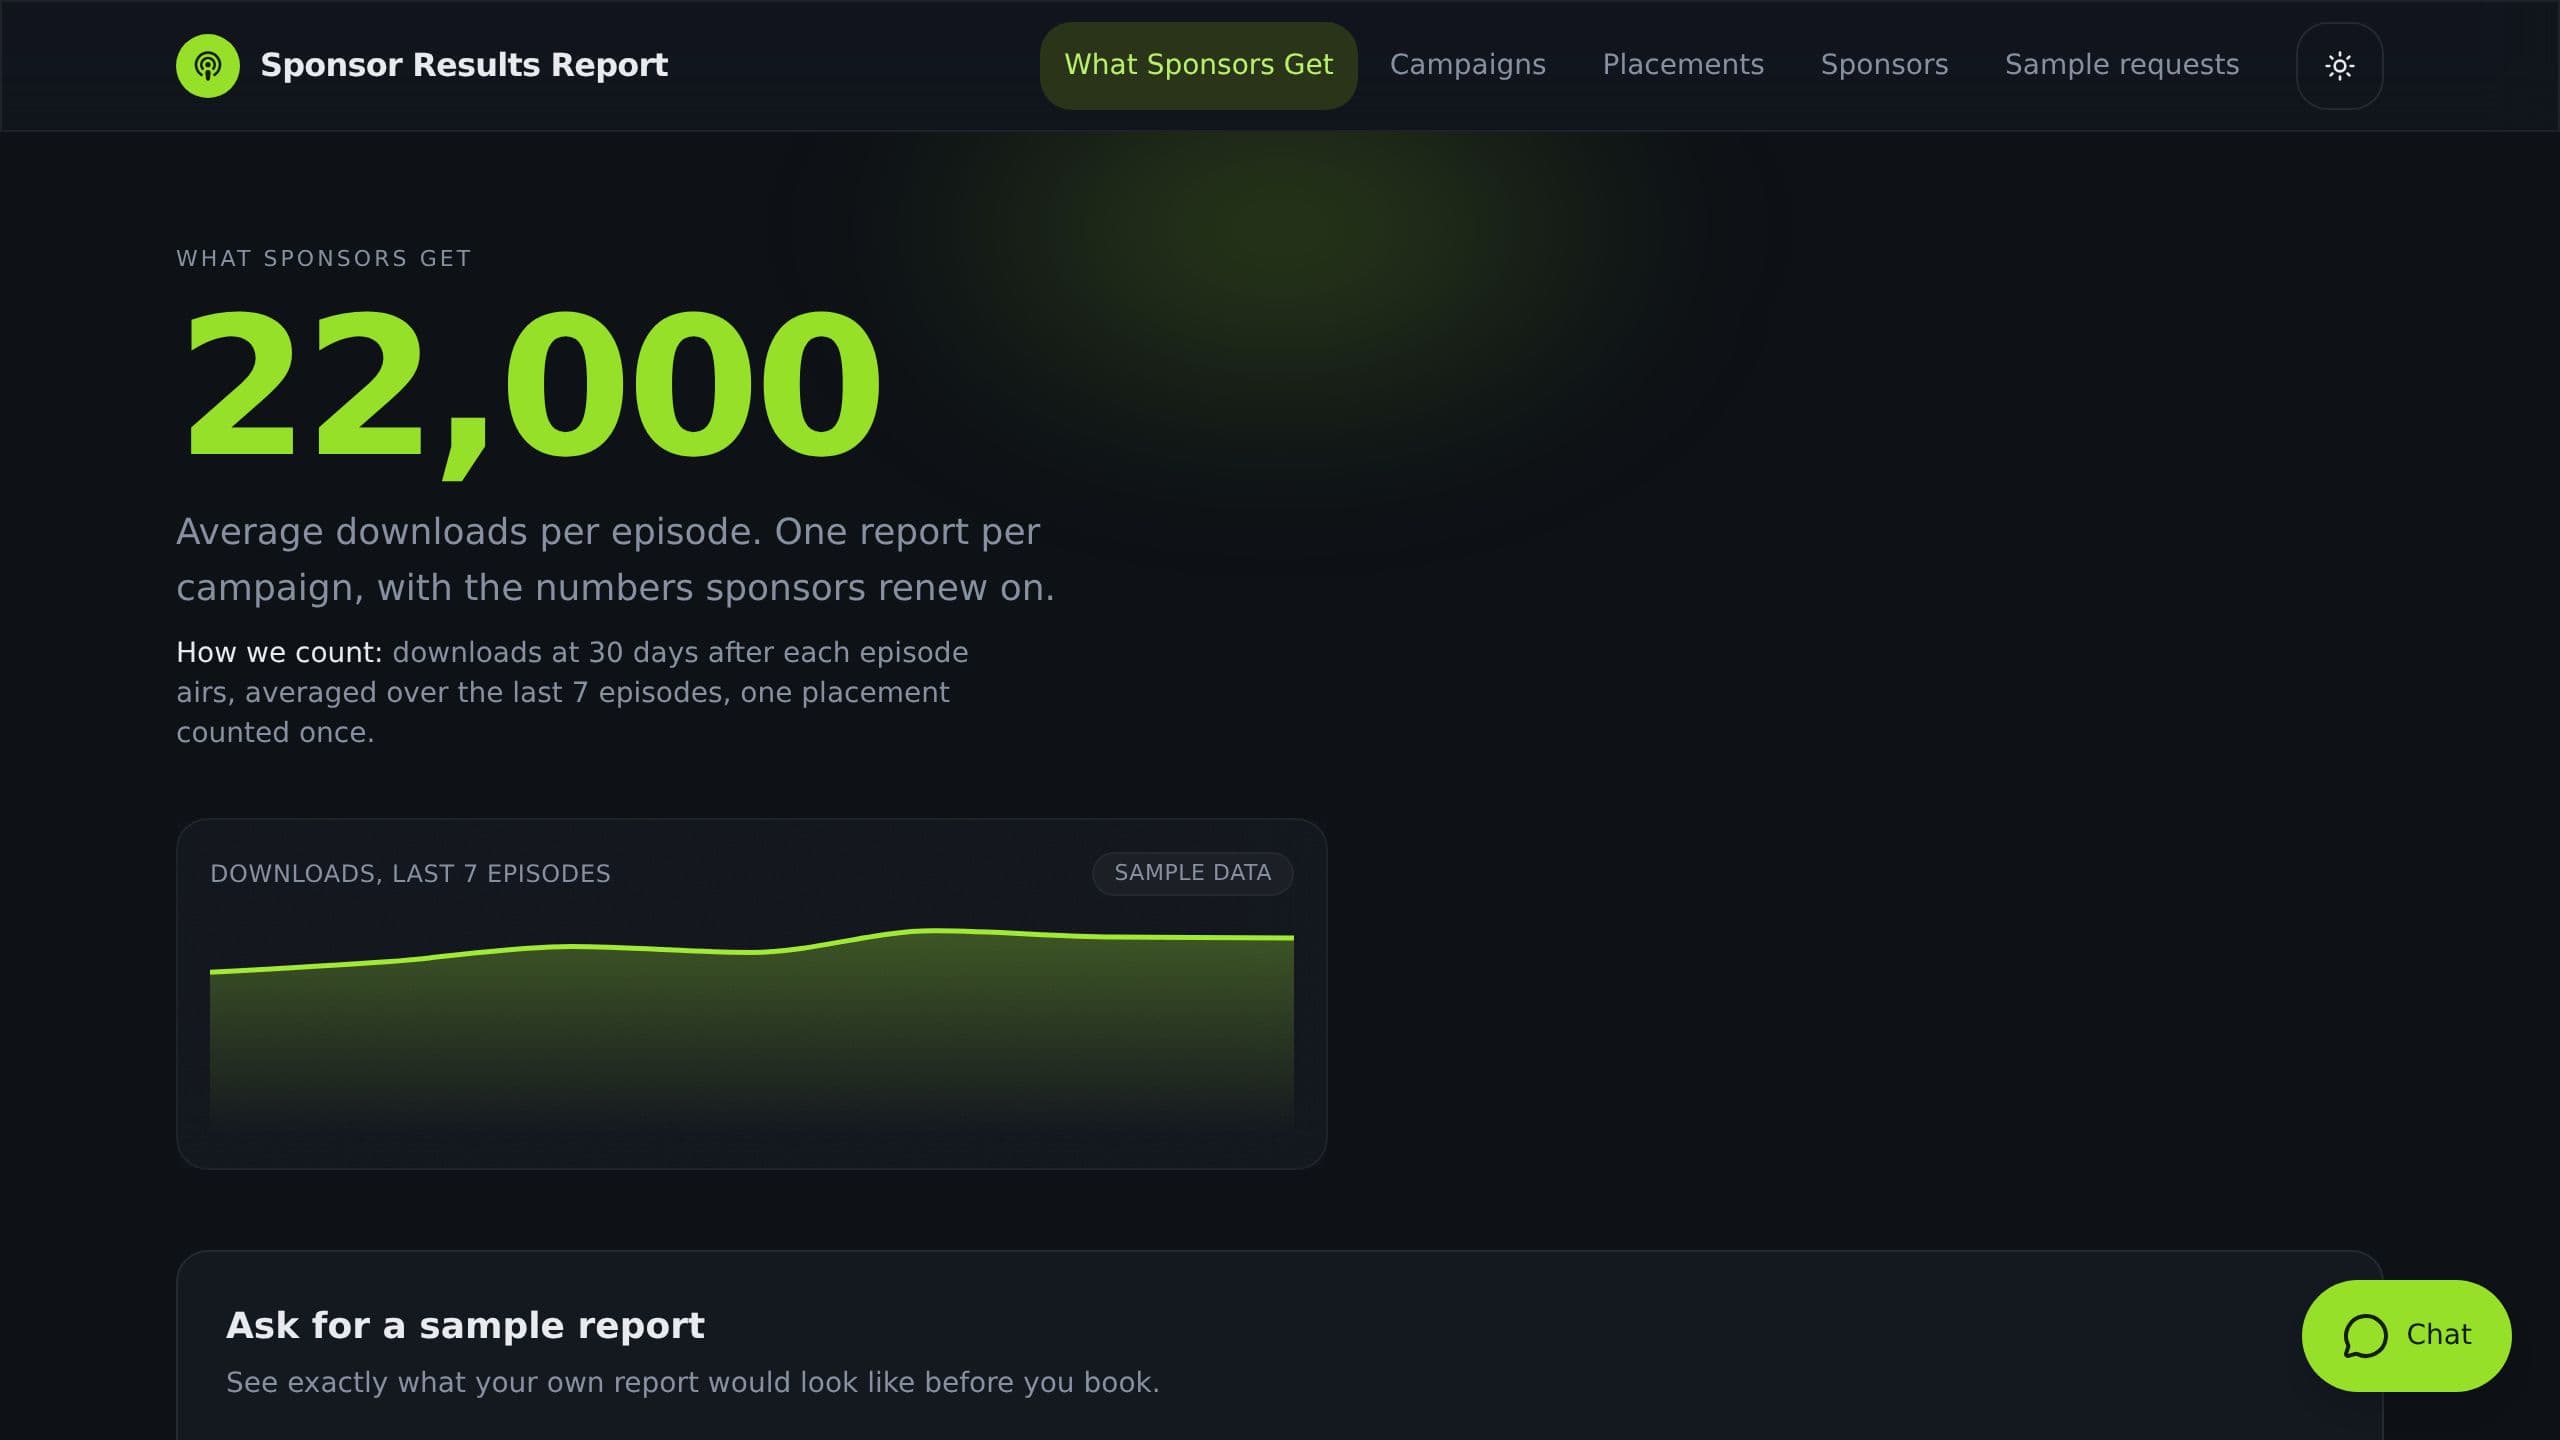The width and height of the screenshot is (2560, 1440).
Task: Click the Sponsor Results Report title
Action: 464,65
